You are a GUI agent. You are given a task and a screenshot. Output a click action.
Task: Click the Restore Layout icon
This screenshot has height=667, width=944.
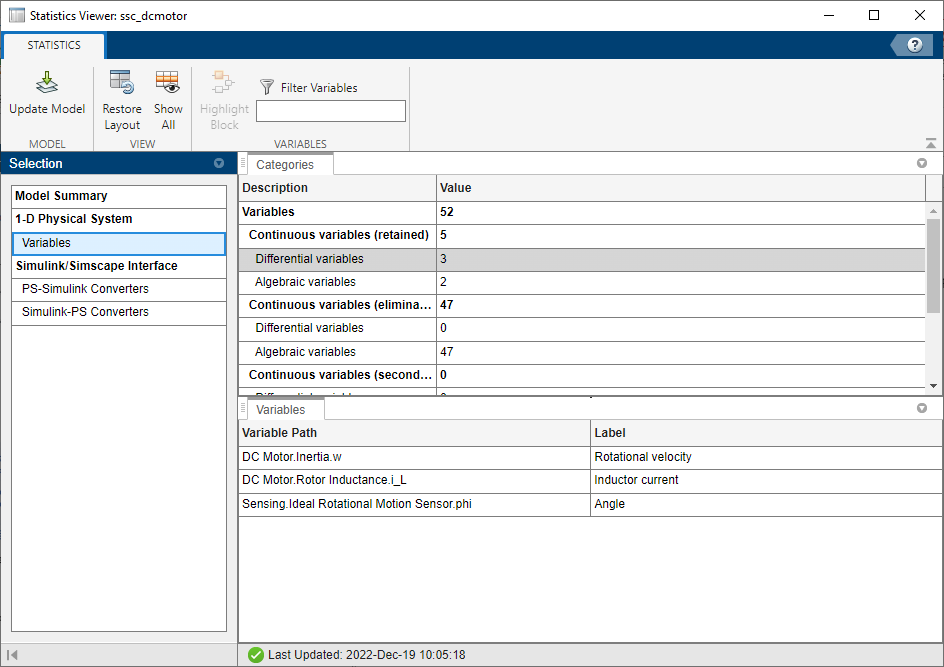pyautogui.click(x=122, y=83)
